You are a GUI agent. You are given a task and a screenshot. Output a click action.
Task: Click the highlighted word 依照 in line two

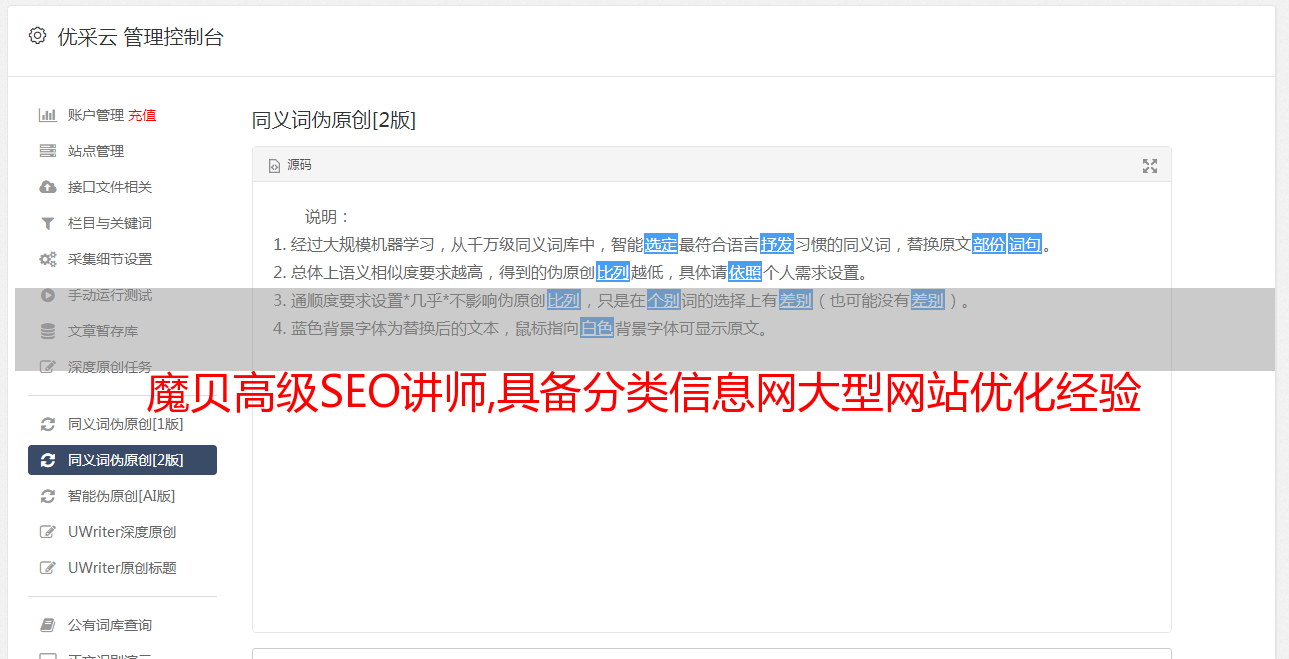click(x=745, y=272)
